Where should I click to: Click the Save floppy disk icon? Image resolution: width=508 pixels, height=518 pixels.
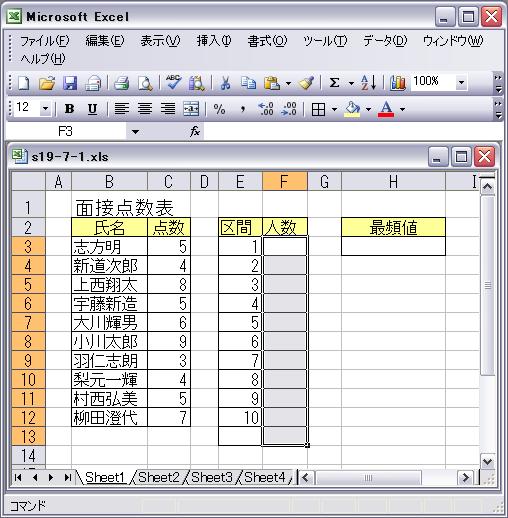tap(70, 83)
